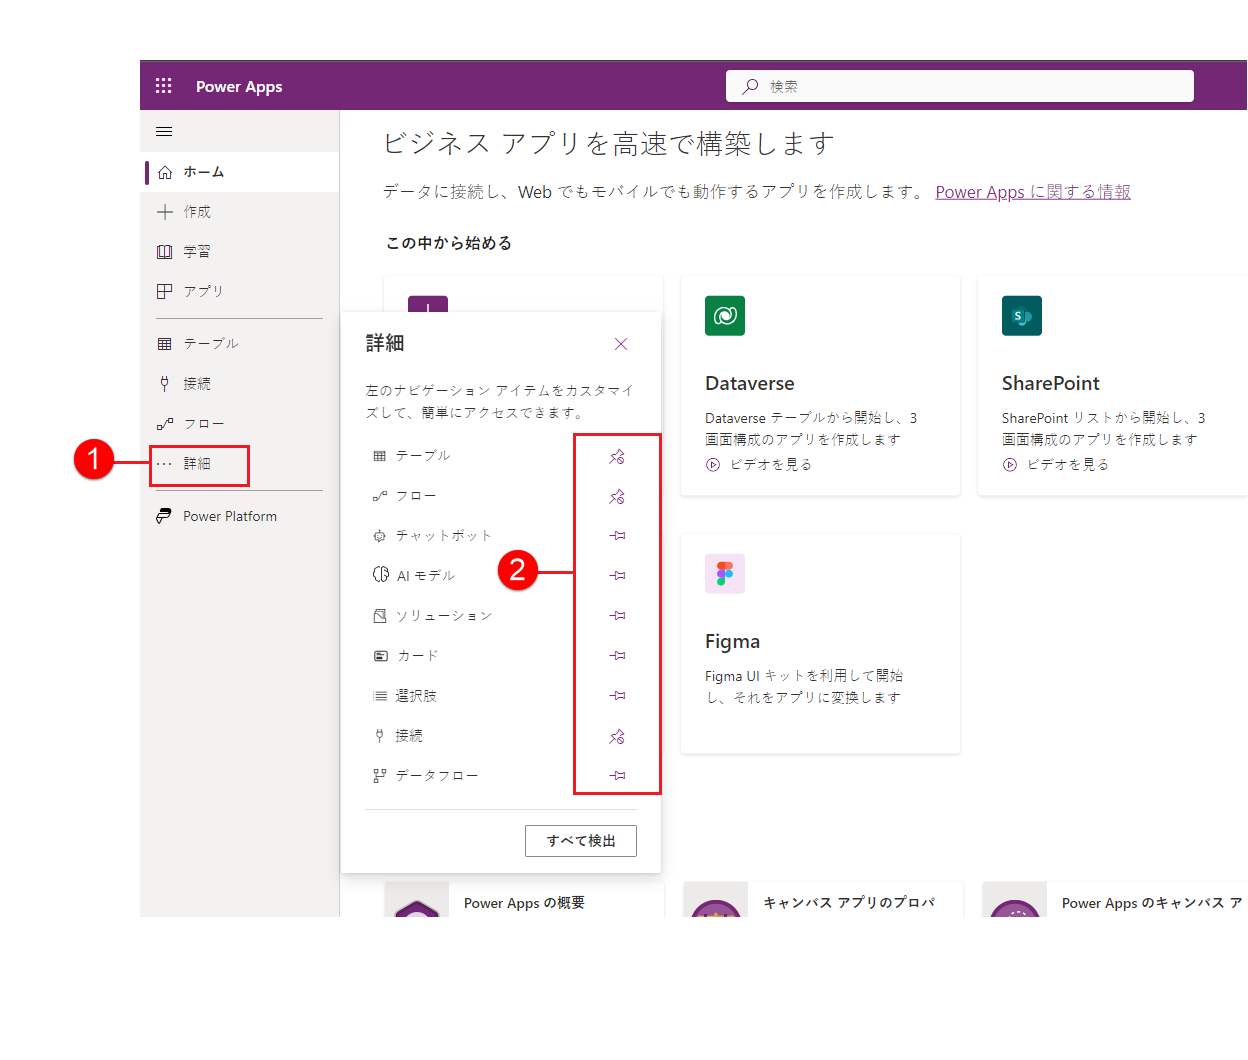
Task: Pin 選択肢 to the navigation
Action: (x=617, y=696)
